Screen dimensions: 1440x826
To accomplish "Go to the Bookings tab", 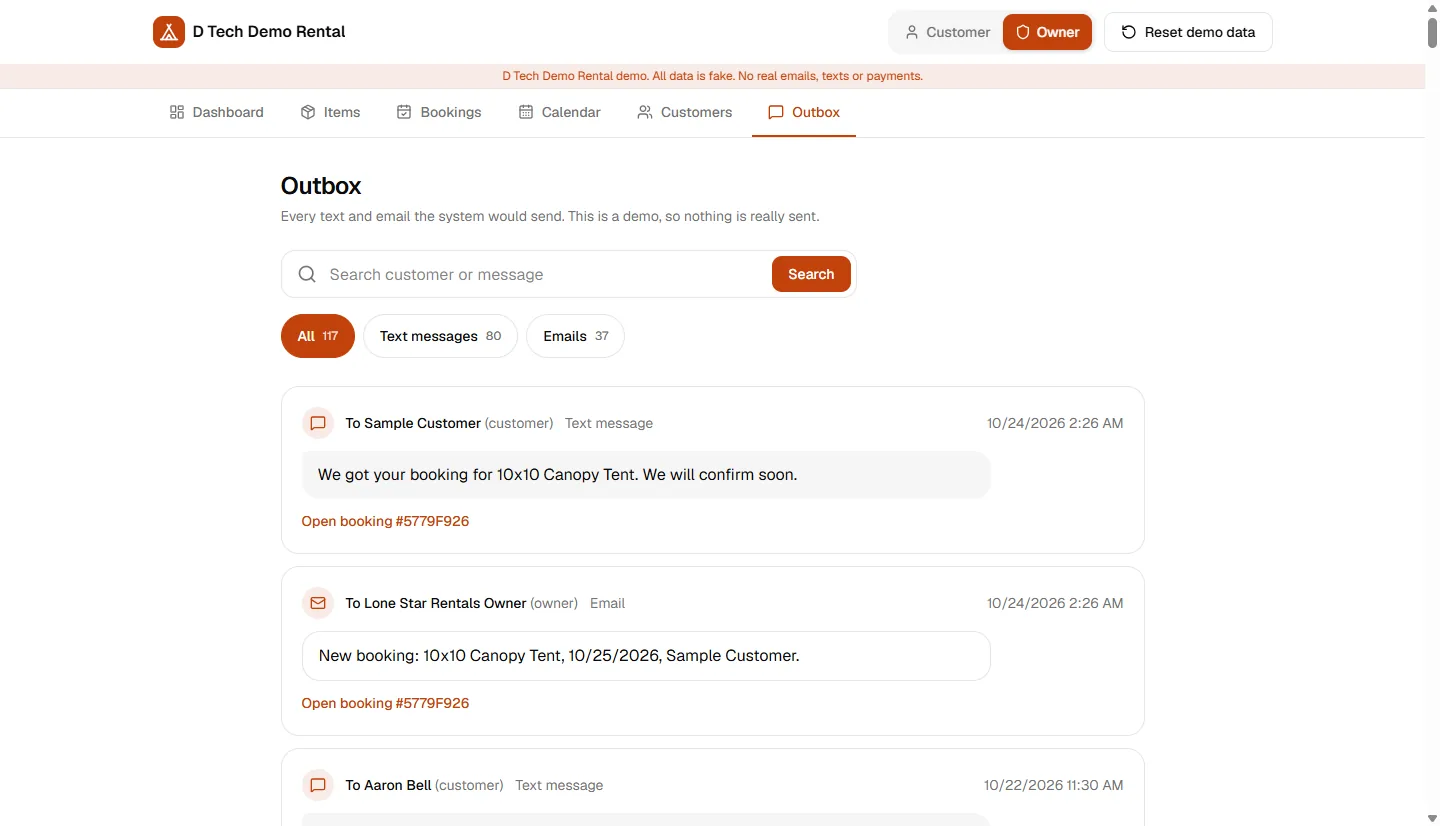I will click(439, 112).
